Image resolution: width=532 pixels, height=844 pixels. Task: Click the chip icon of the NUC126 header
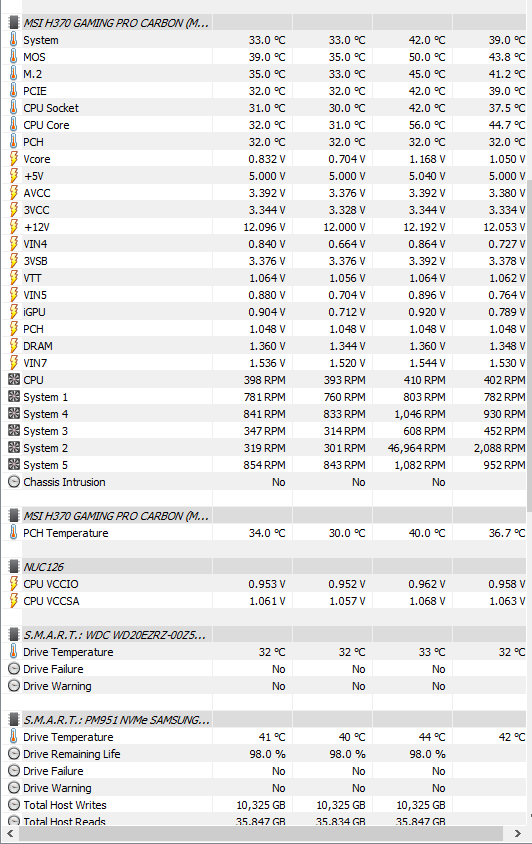(13, 567)
